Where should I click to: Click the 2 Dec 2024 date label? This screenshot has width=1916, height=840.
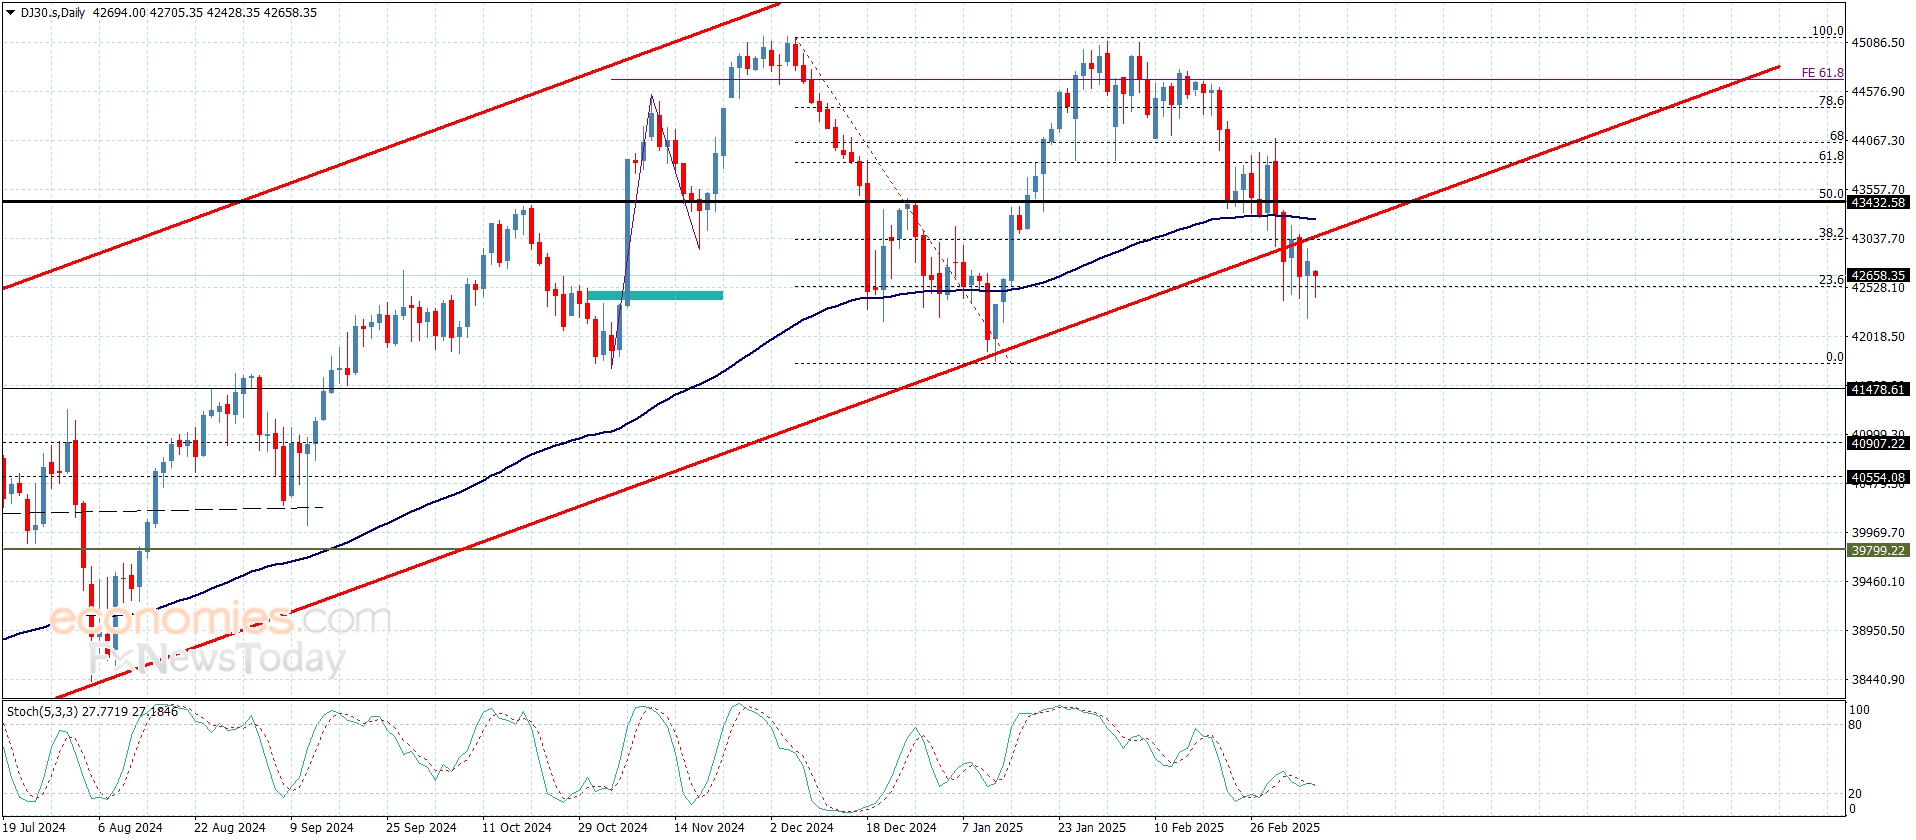pyautogui.click(x=801, y=827)
